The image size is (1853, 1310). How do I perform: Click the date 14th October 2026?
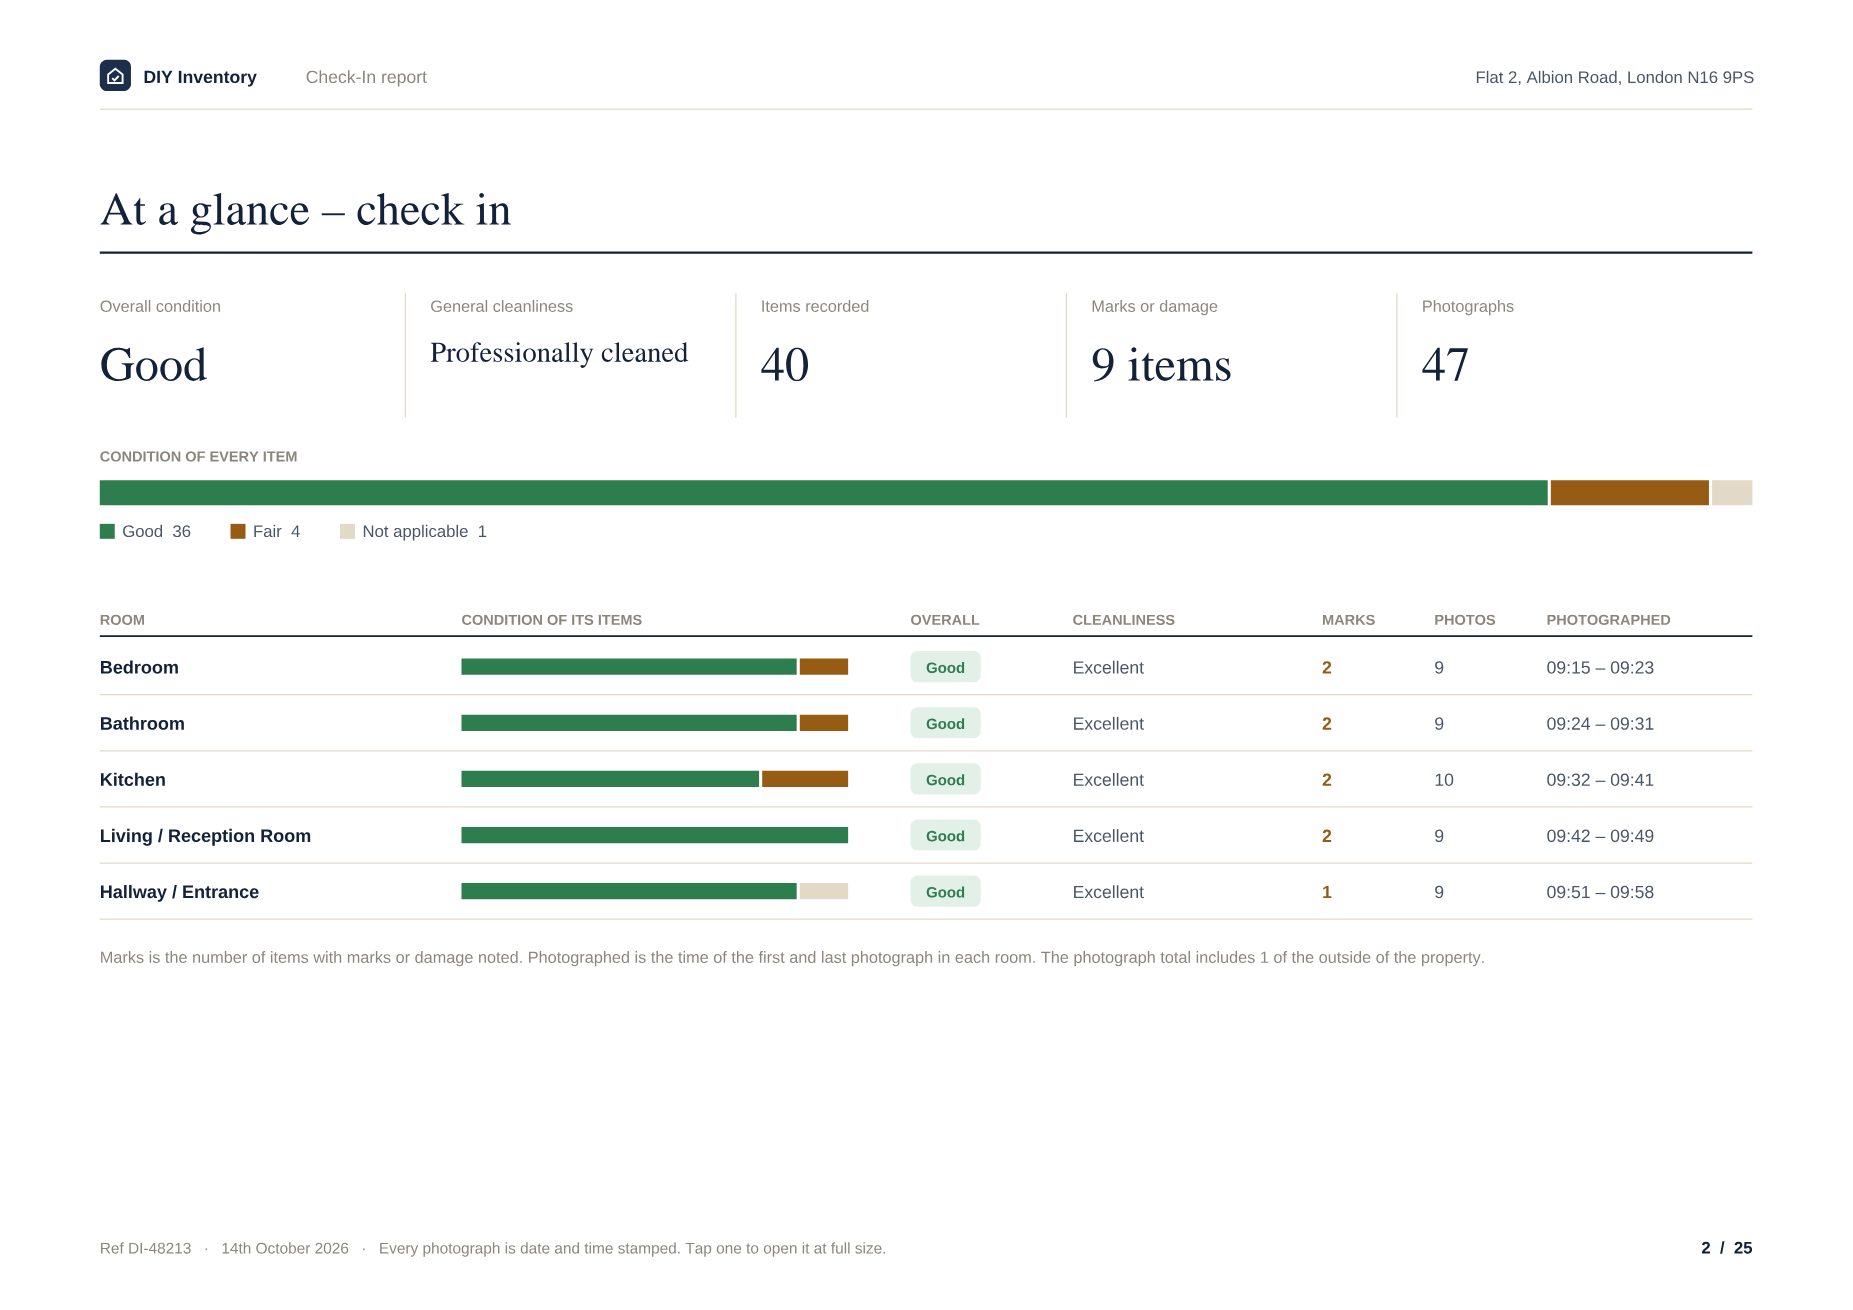285,1248
